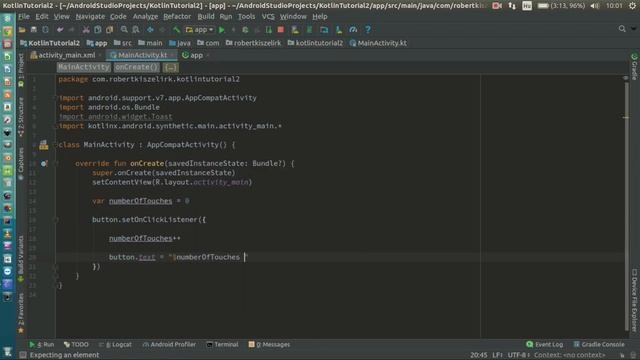Open the Analyze menu
640x360 pixels.
coord(145,16)
